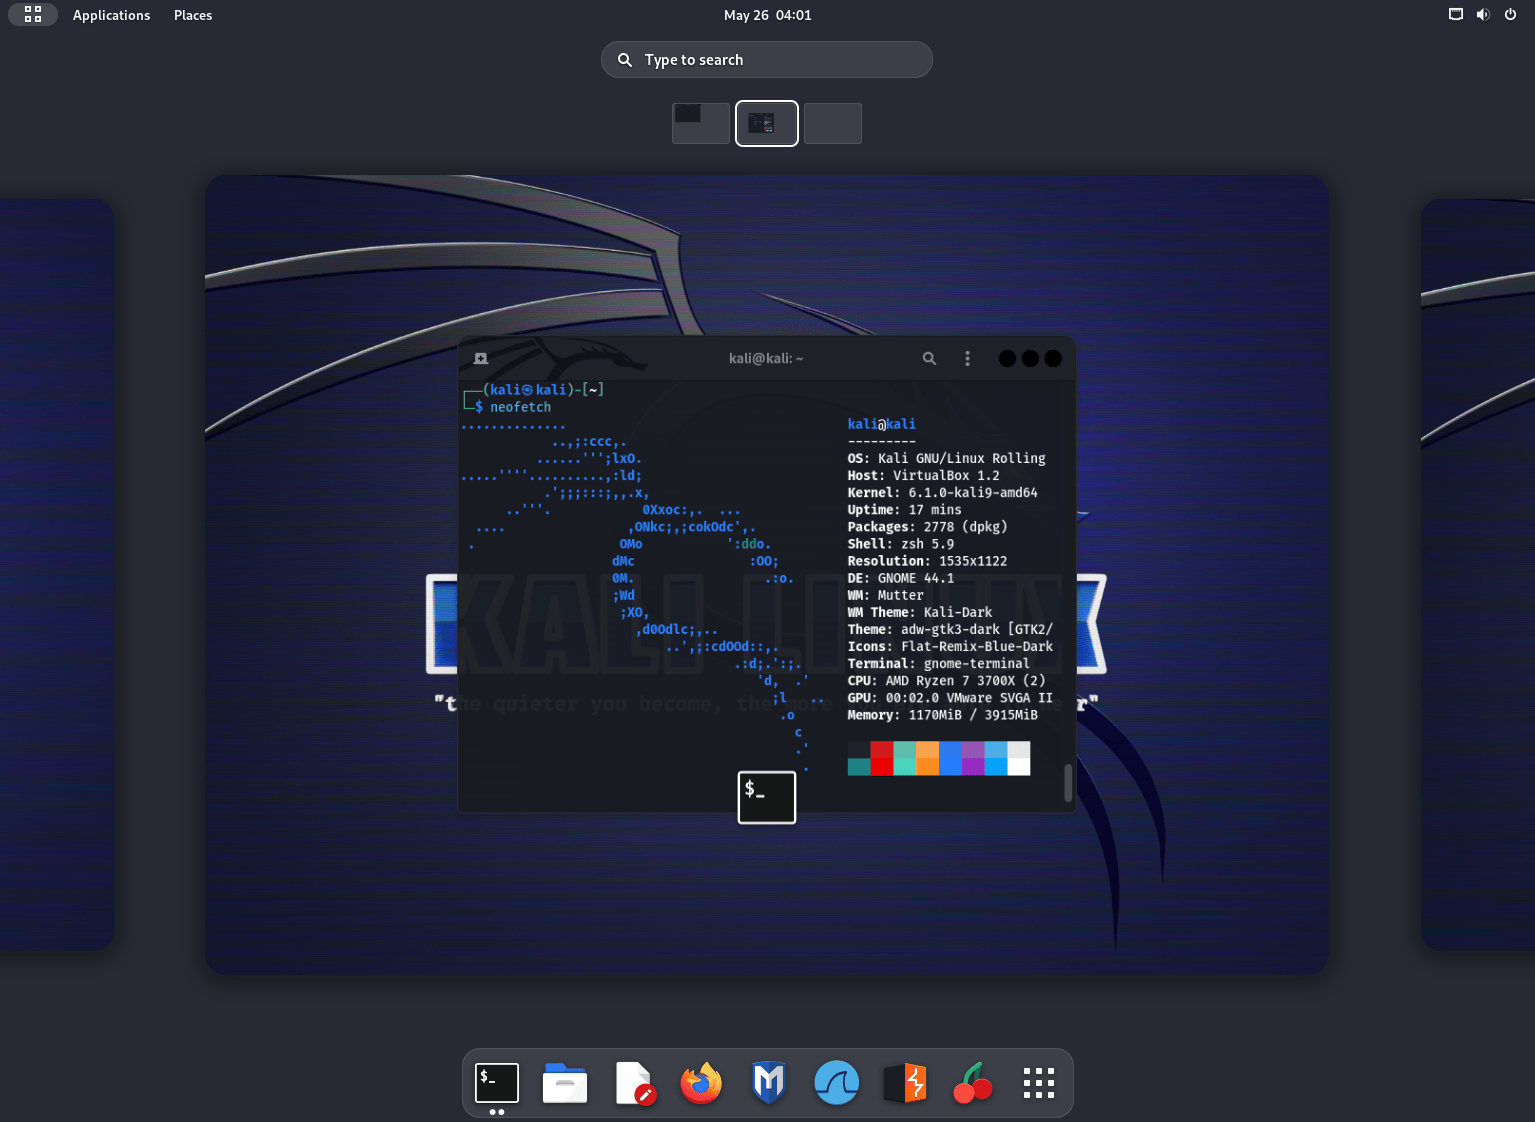Click the search icon in terminal header bar
Image resolution: width=1535 pixels, height=1122 pixels.
click(x=929, y=358)
